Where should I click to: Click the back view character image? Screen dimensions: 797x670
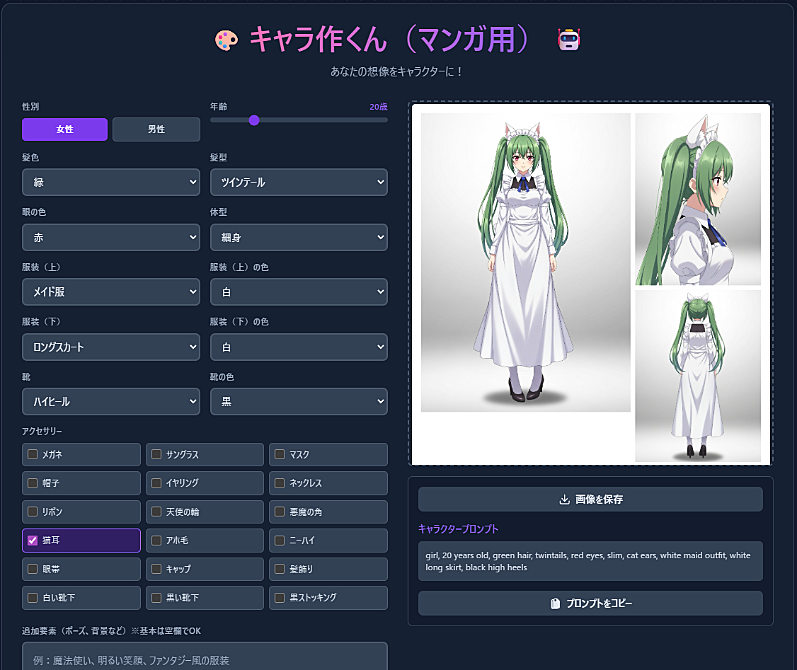697,375
